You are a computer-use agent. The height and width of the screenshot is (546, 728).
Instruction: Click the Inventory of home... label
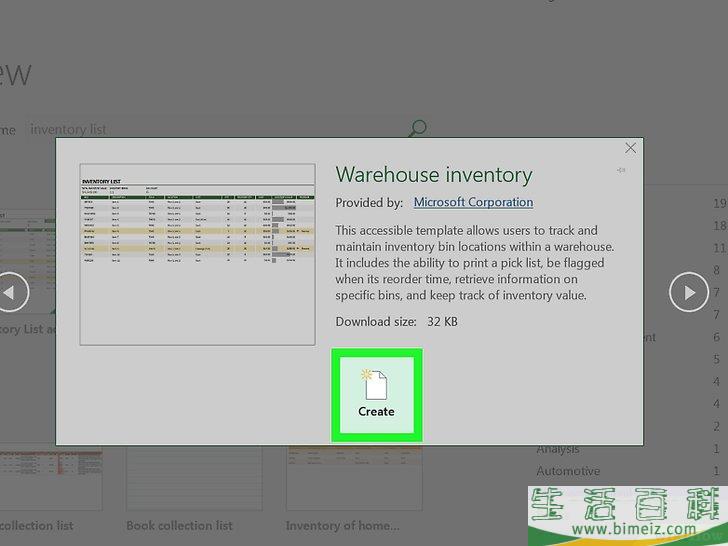click(x=343, y=526)
